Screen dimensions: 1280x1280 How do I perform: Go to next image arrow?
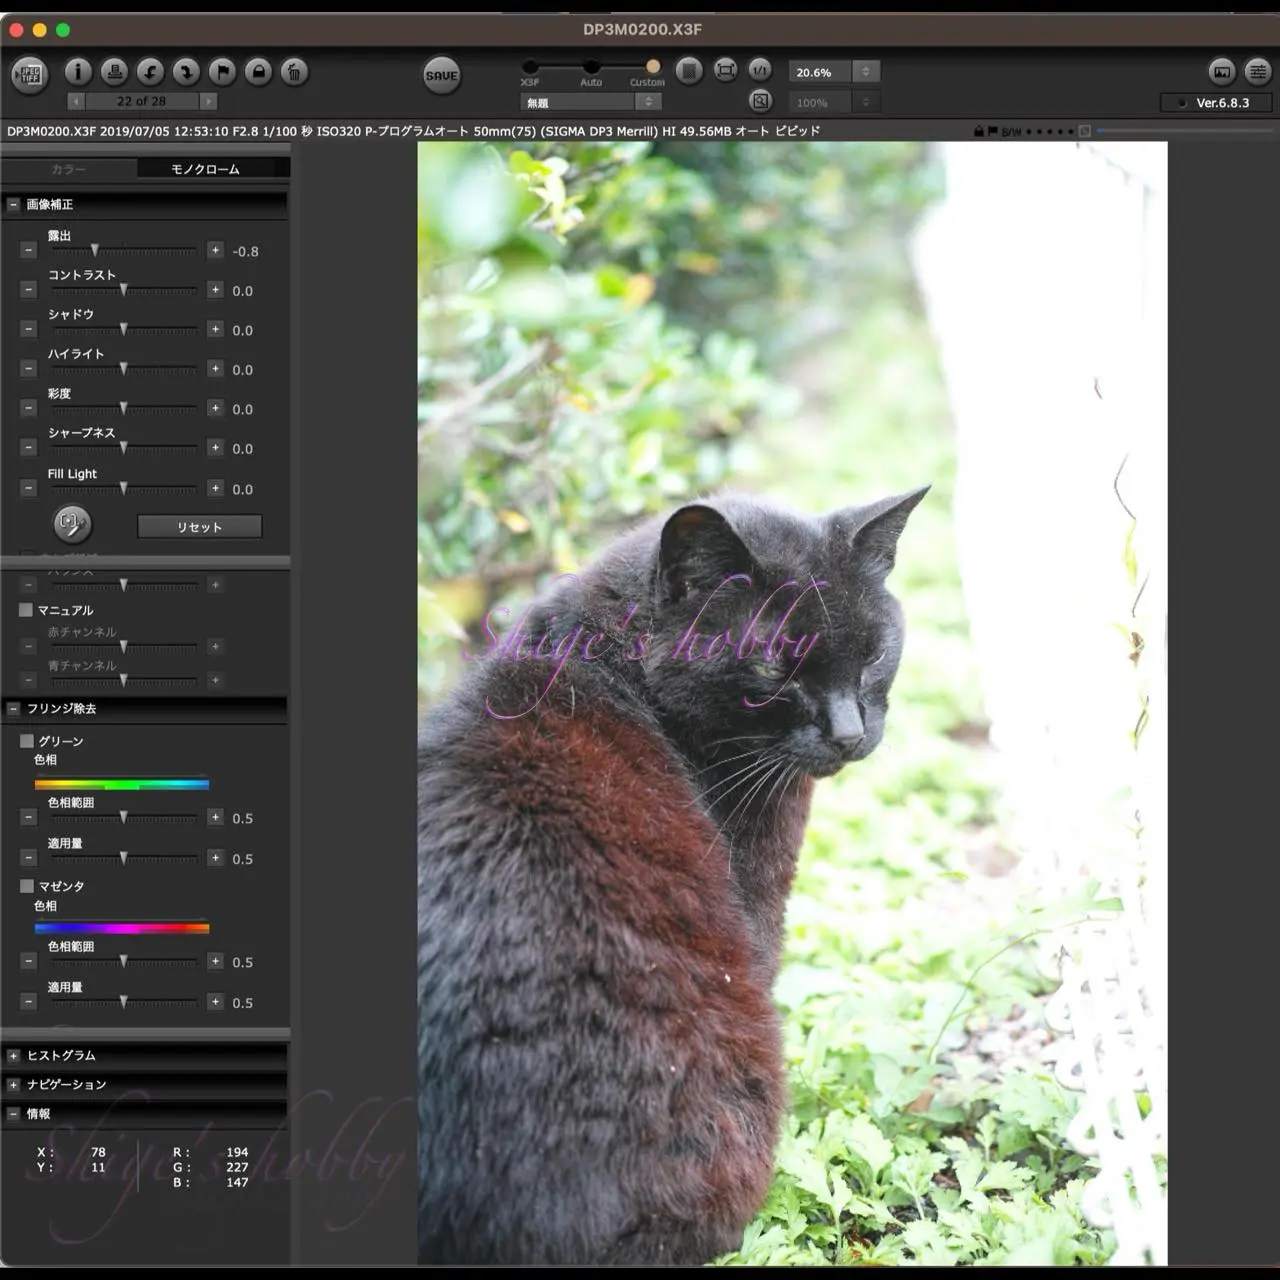(x=208, y=101)
